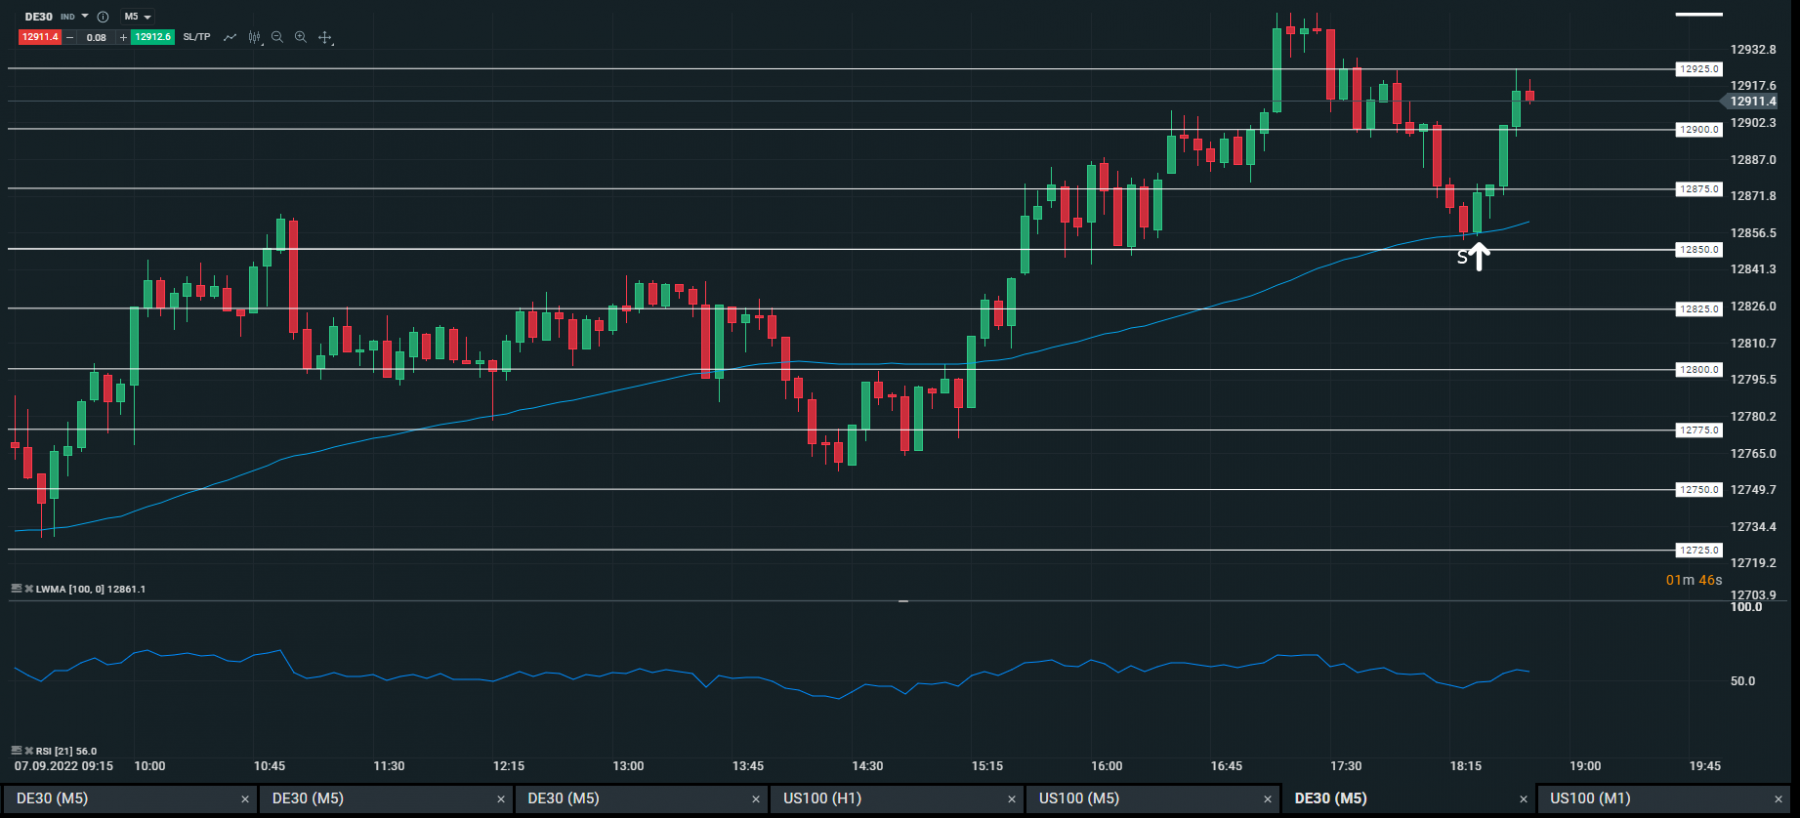Click the 0.08 volume input field
The height and width of the screenshot is (818, 1800).
click(96, 37)
